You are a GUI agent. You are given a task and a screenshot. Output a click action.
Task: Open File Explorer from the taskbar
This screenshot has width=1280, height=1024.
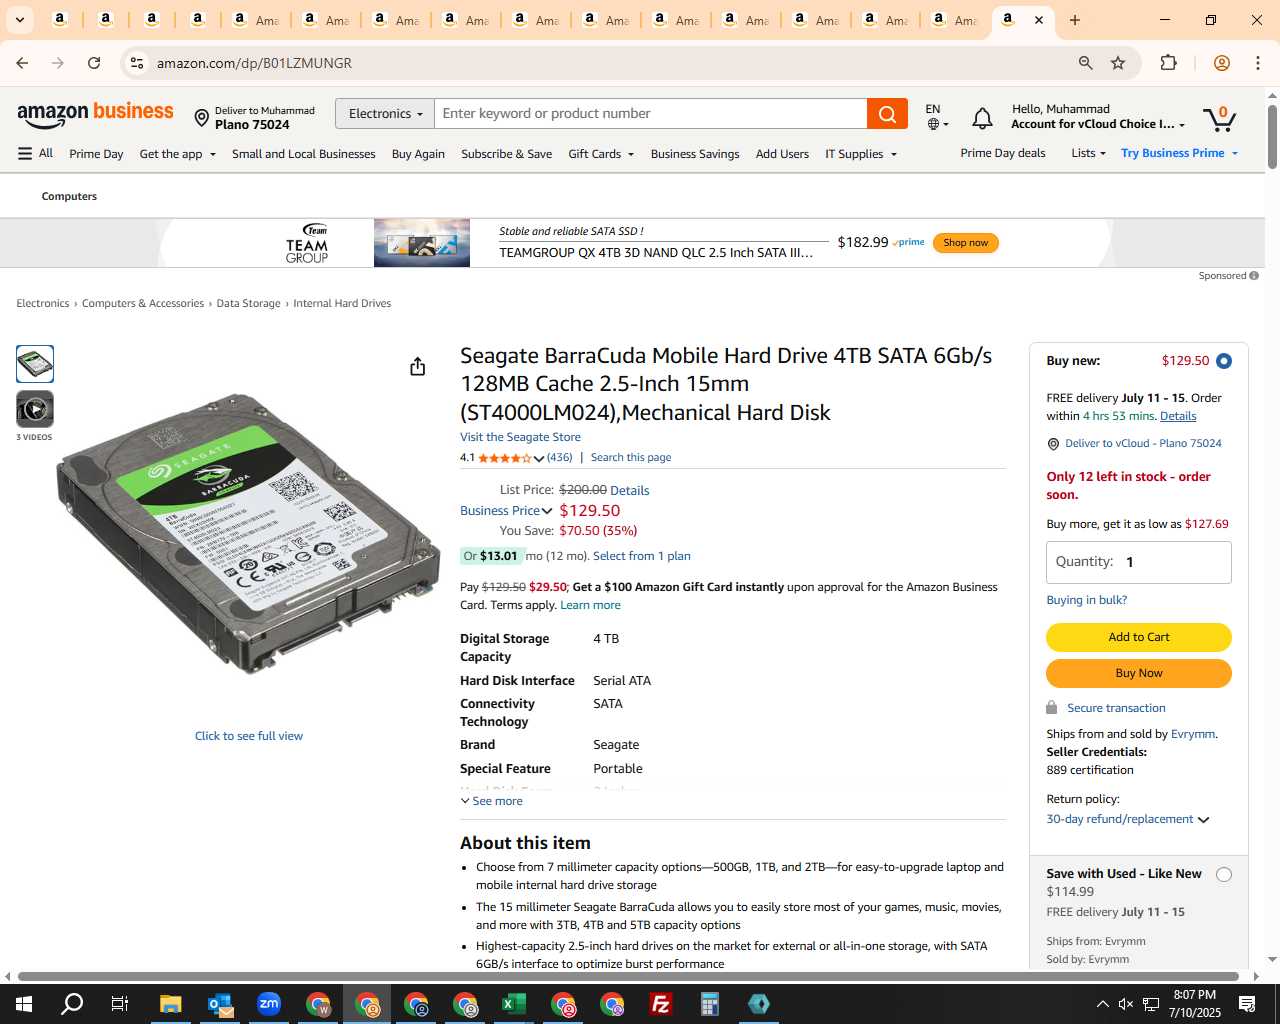tap(170, 1004)
